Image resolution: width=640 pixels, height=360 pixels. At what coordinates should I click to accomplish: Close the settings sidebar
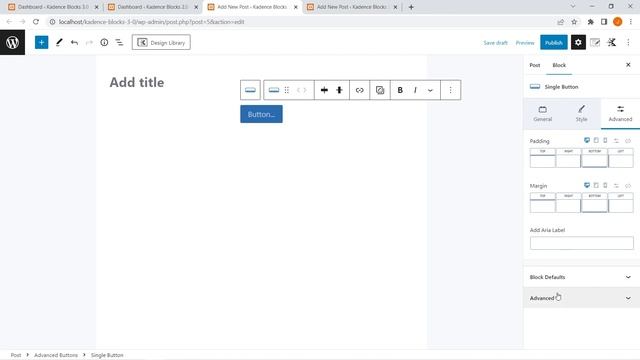pos(628,65)
